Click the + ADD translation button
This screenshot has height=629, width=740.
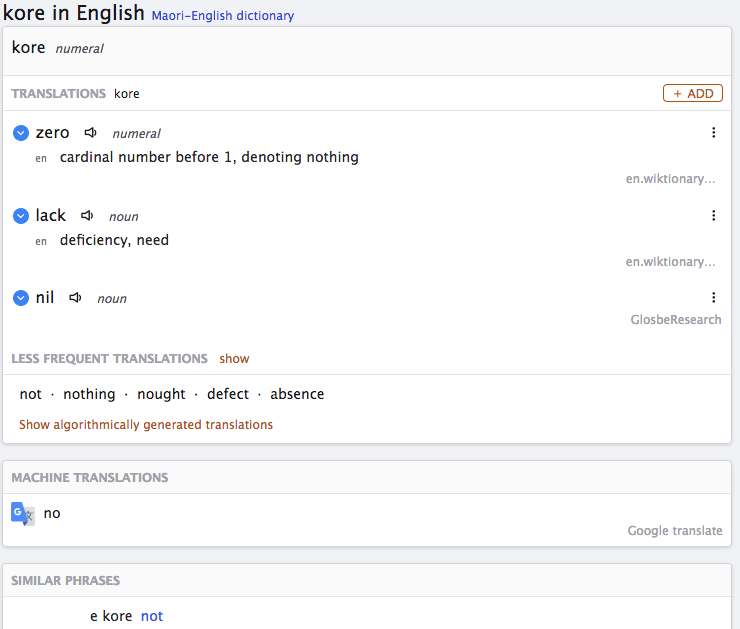692,93
